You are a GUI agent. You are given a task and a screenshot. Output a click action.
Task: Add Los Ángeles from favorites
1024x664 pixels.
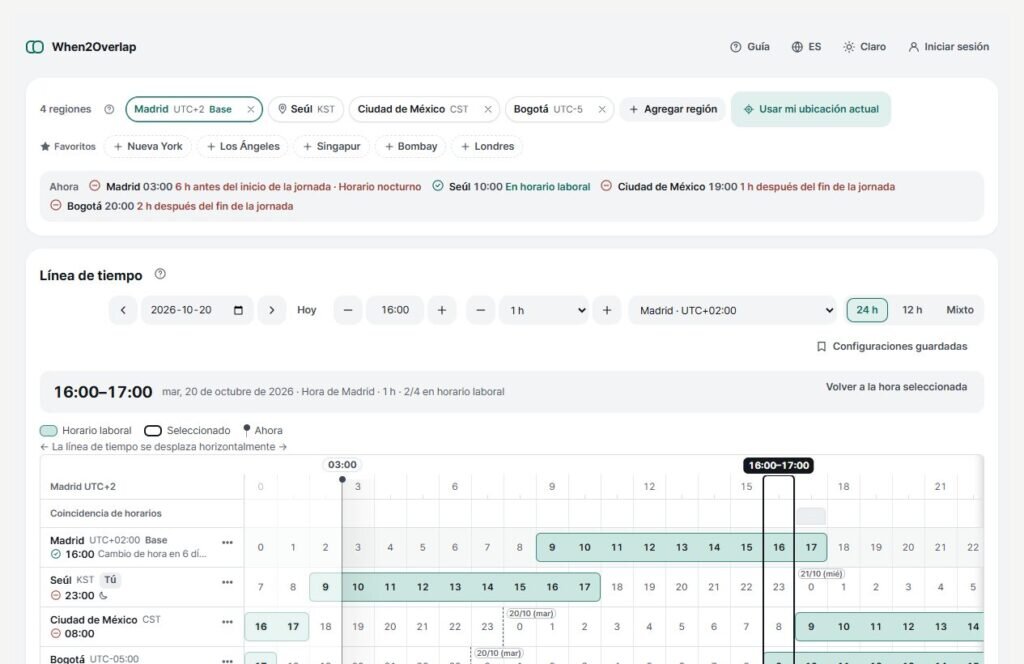coord(244,146)
